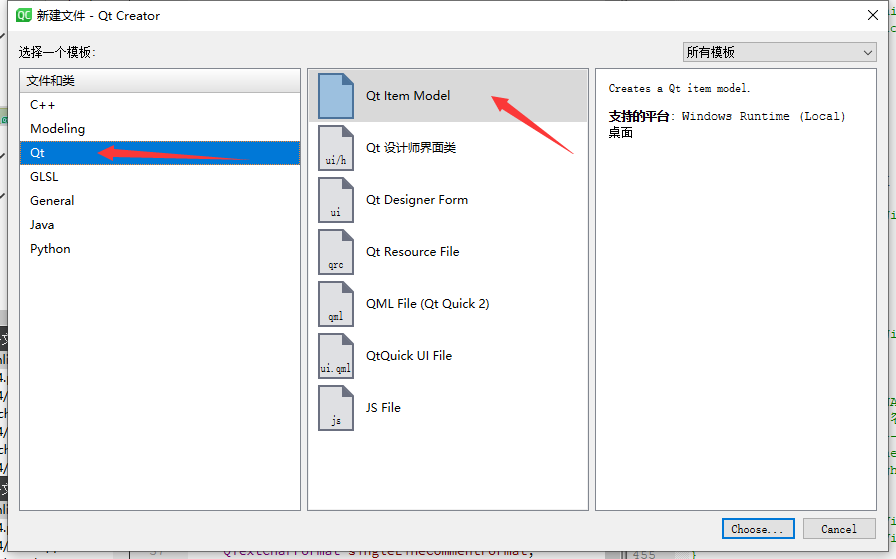Select the C++ category
The height and width of the screenshot is (559, 896).
click(x=160, y=105)
